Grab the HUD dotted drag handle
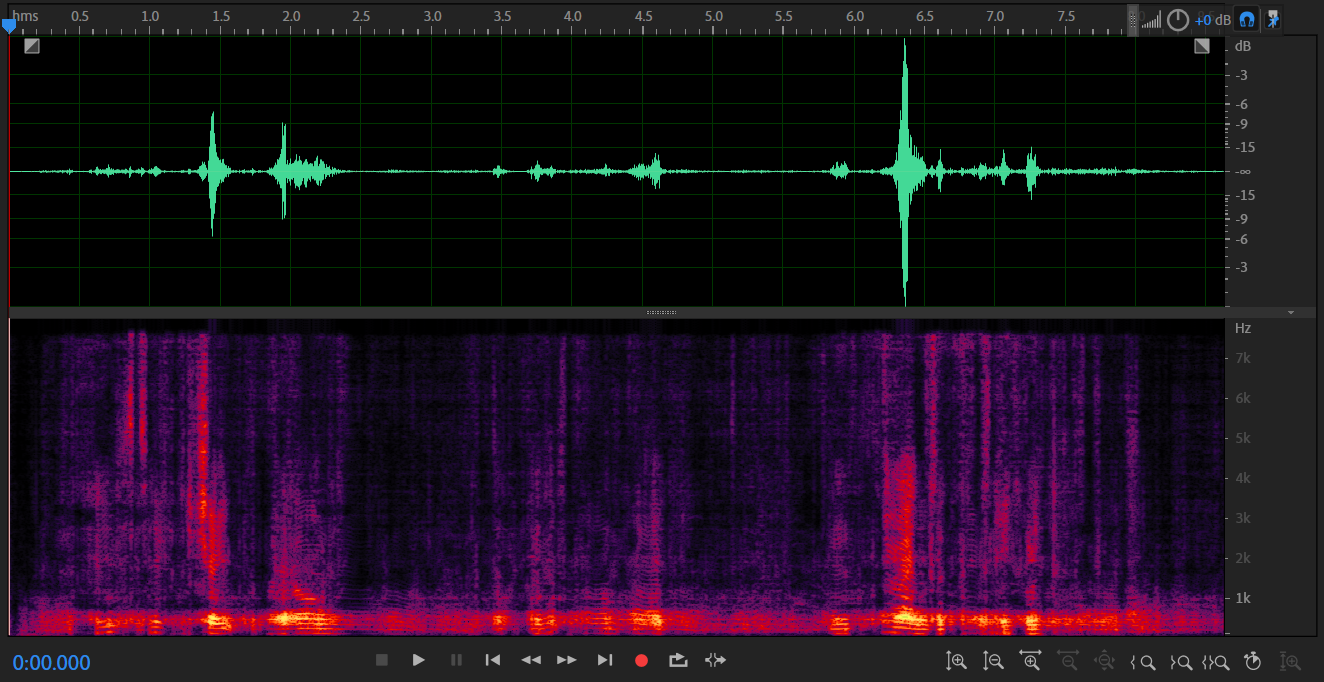 coord(1133,20)
